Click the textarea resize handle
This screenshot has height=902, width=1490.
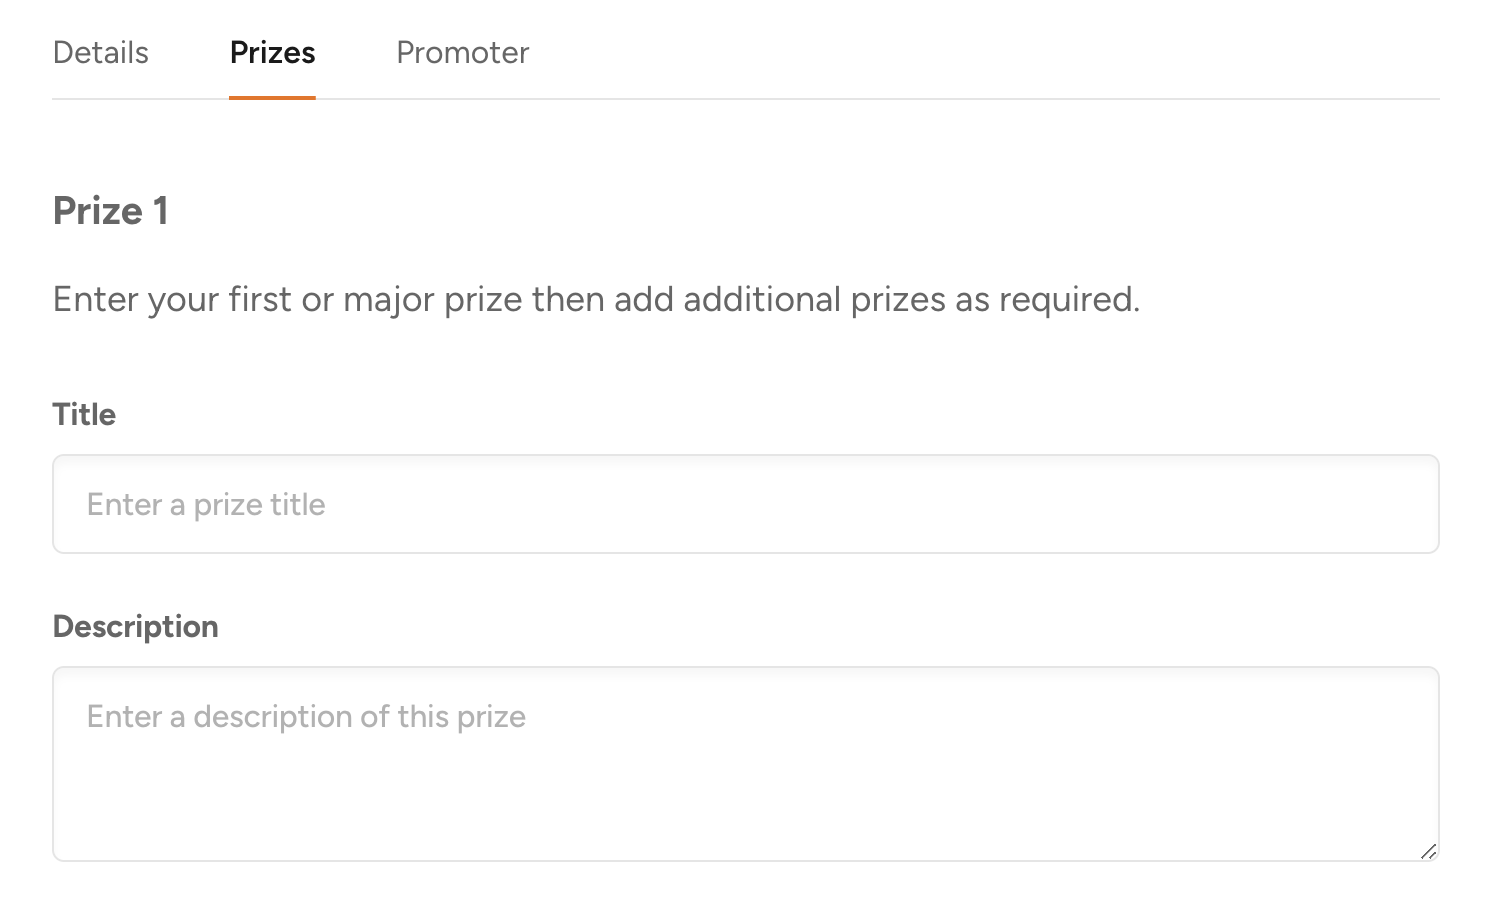(1429, 851)
